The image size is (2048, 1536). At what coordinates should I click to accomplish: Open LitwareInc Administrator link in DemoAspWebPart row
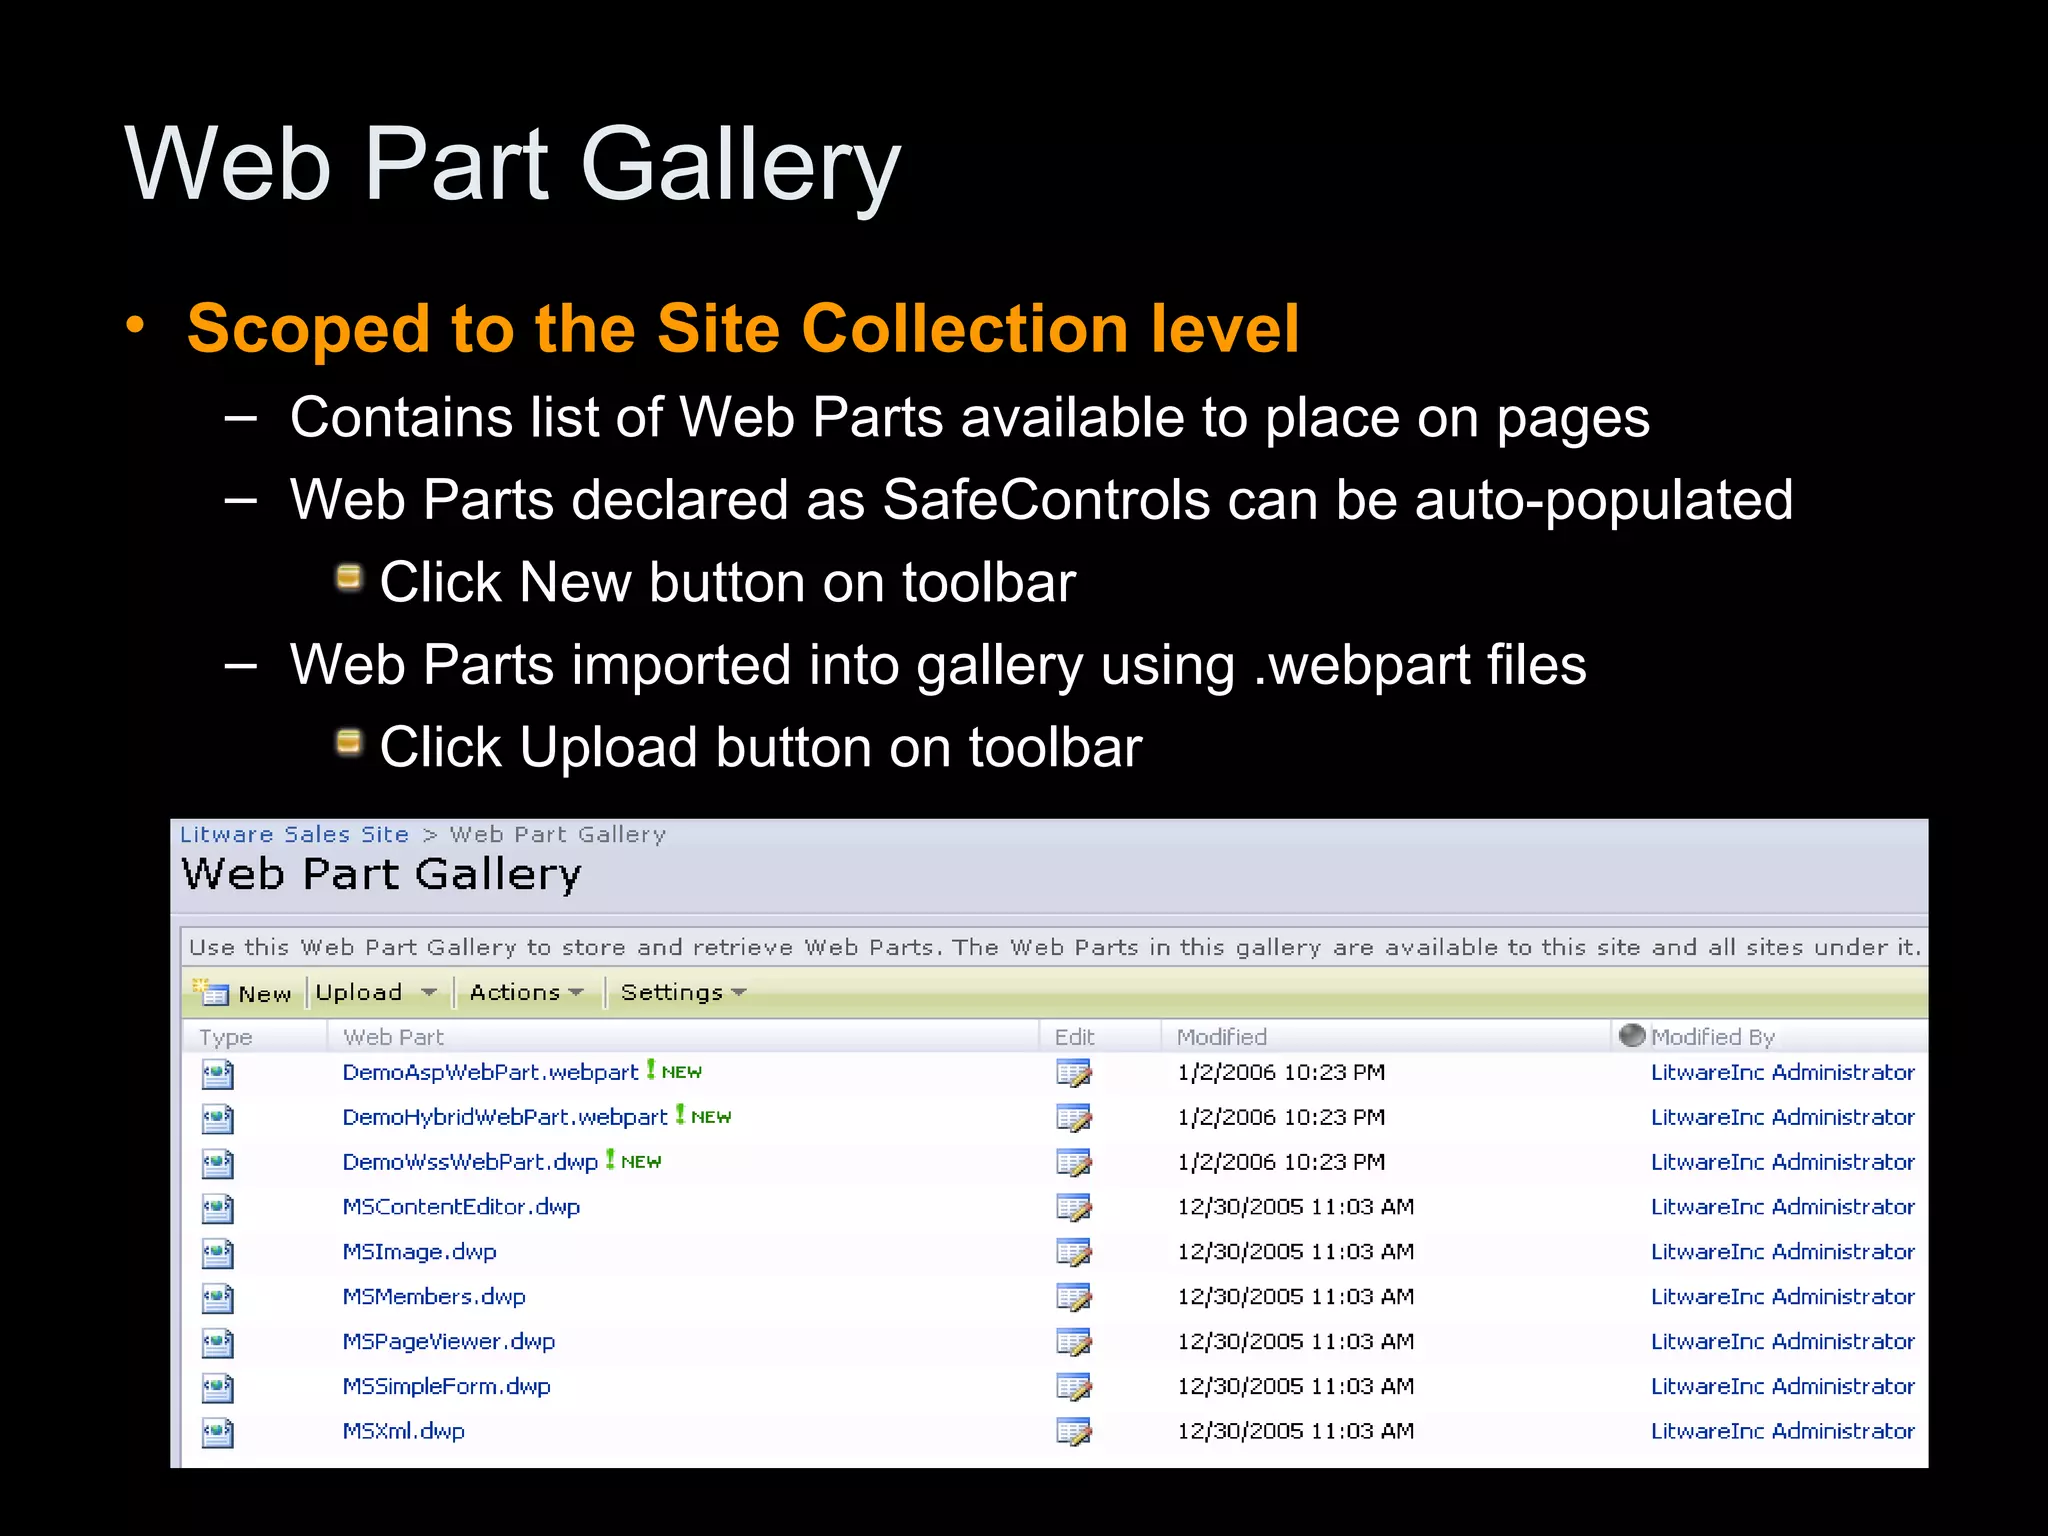point(1782,1072)
